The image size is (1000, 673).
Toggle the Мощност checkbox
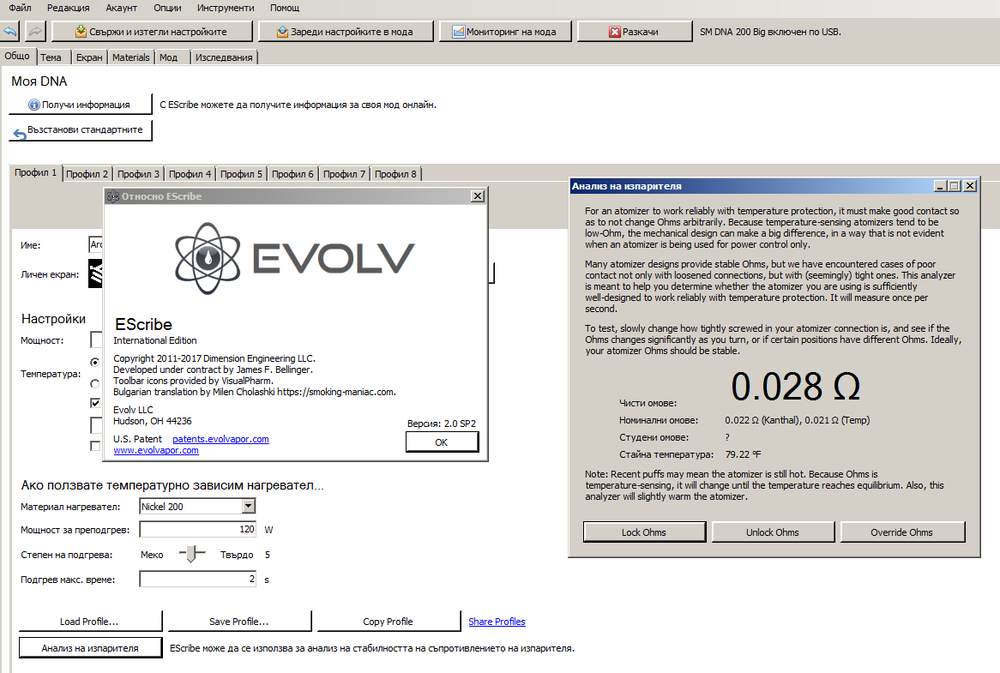(96, 339)
